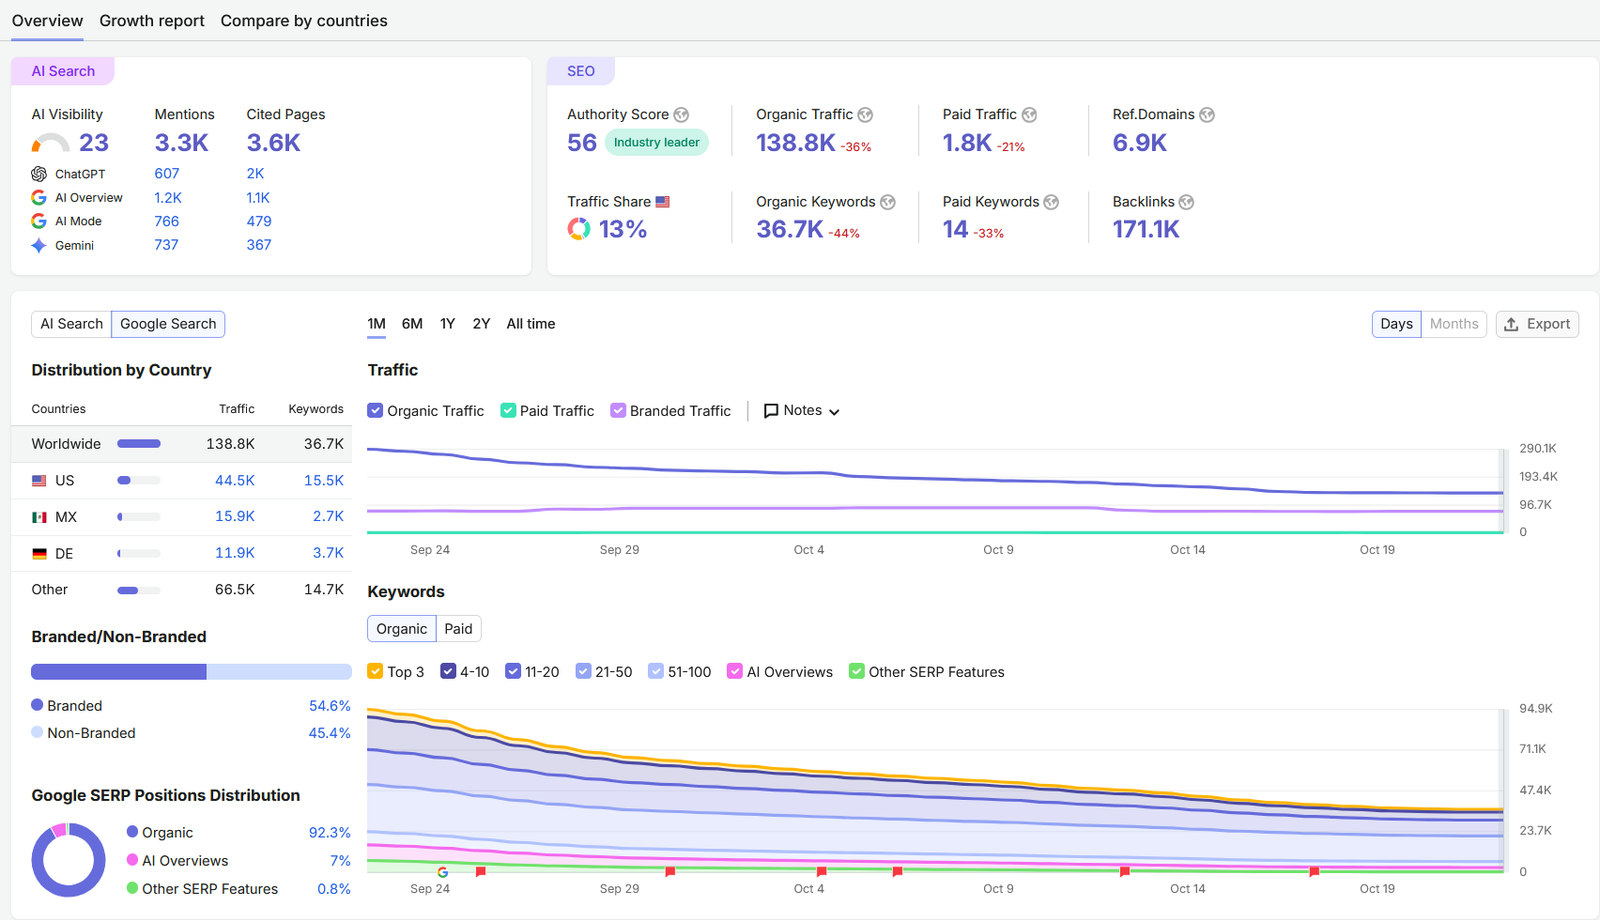
Task: Select the Worldwide country row
Action: tap(181, 444)
